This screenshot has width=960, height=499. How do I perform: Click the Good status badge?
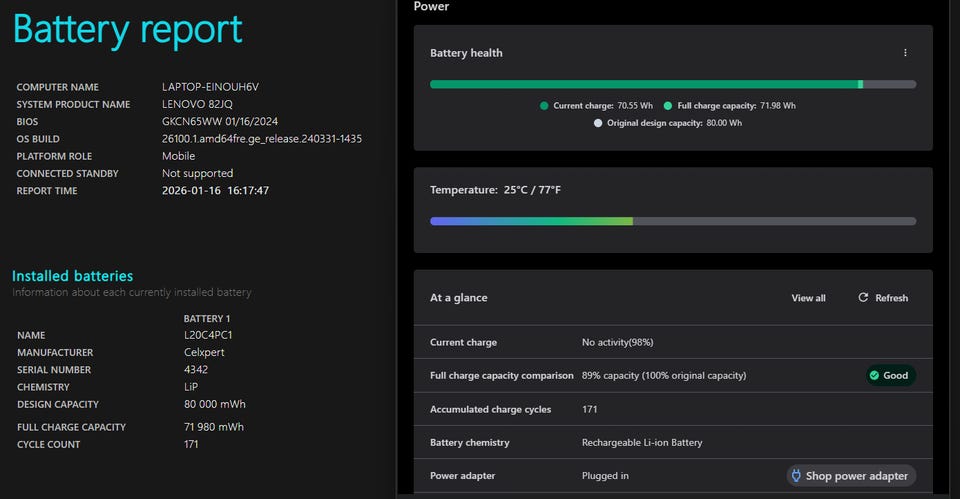click(889, 376)
